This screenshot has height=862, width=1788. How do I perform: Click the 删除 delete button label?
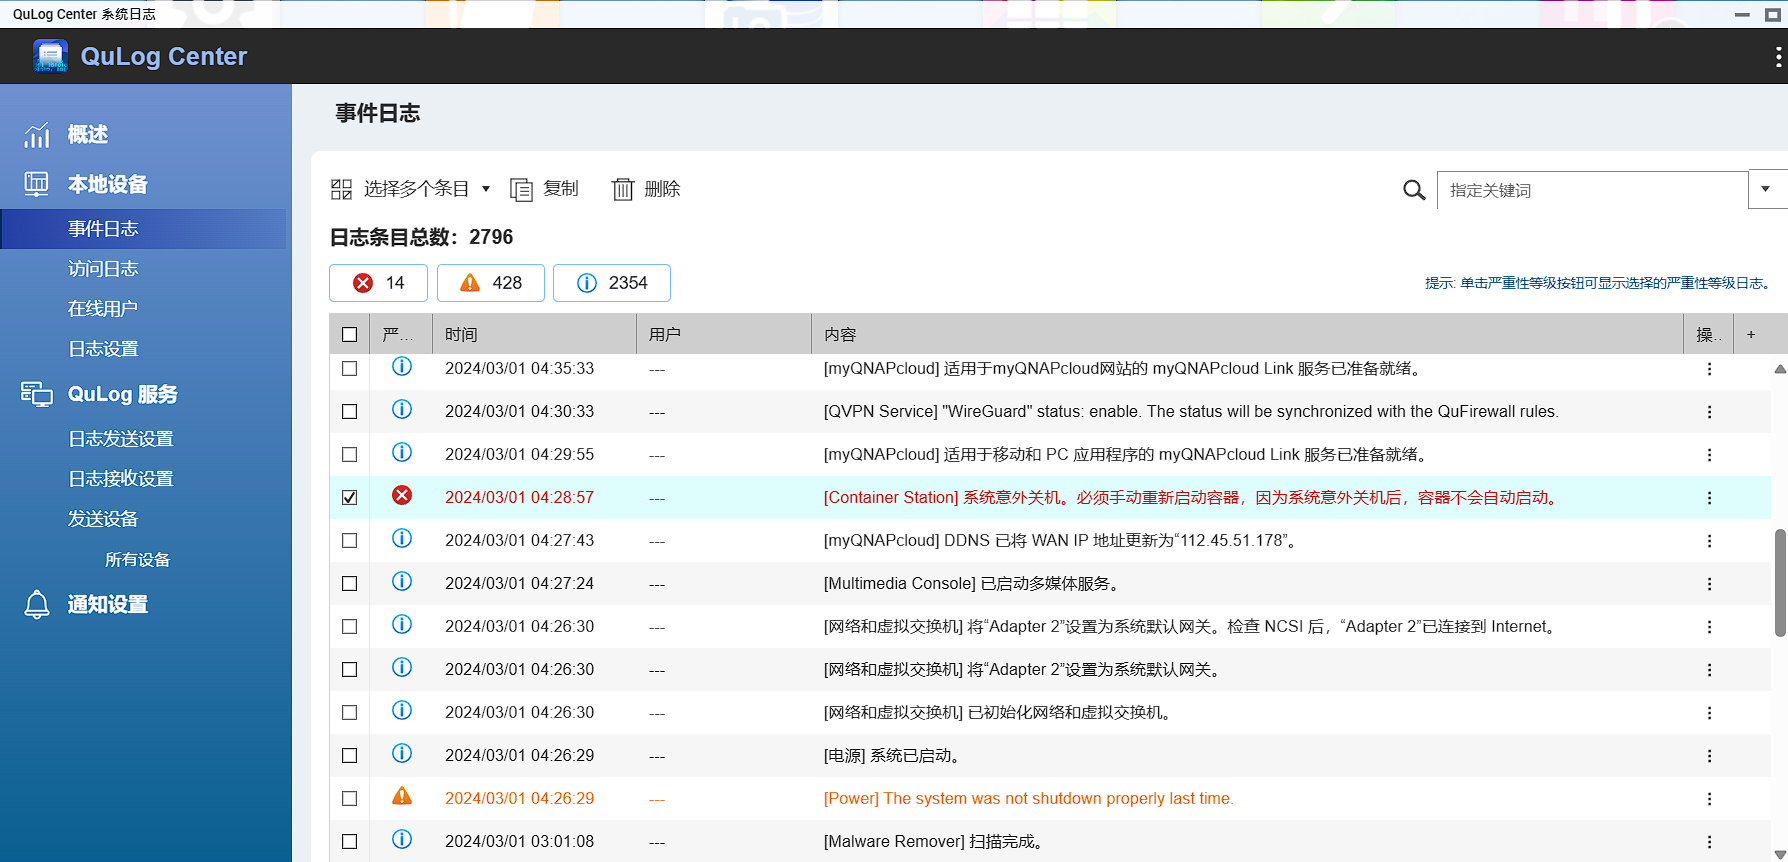pos(662,189)
